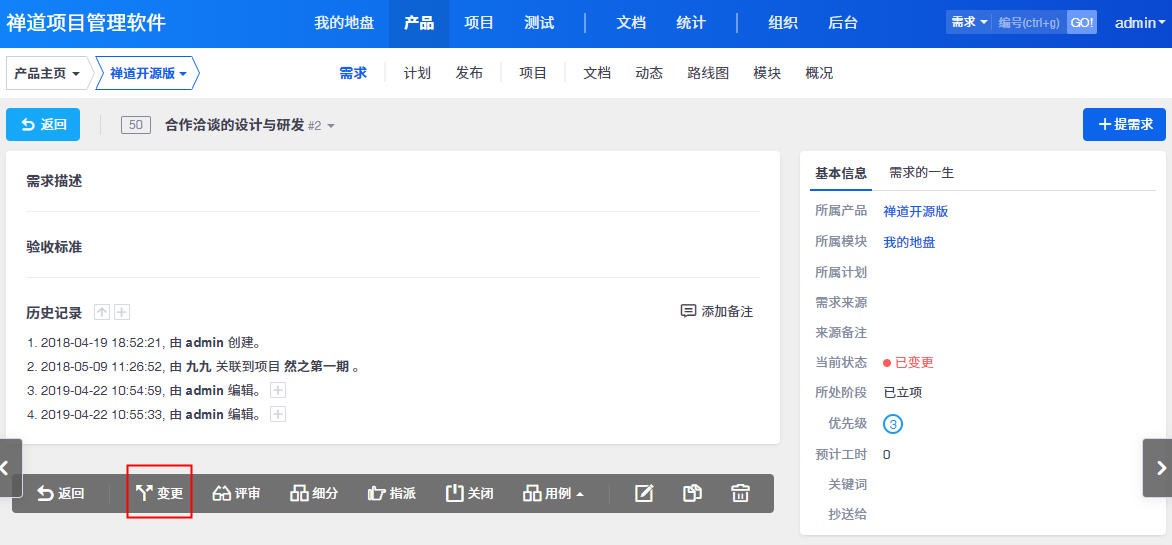
Task: Expand all history records with plus icon
Action: (122, 312)
